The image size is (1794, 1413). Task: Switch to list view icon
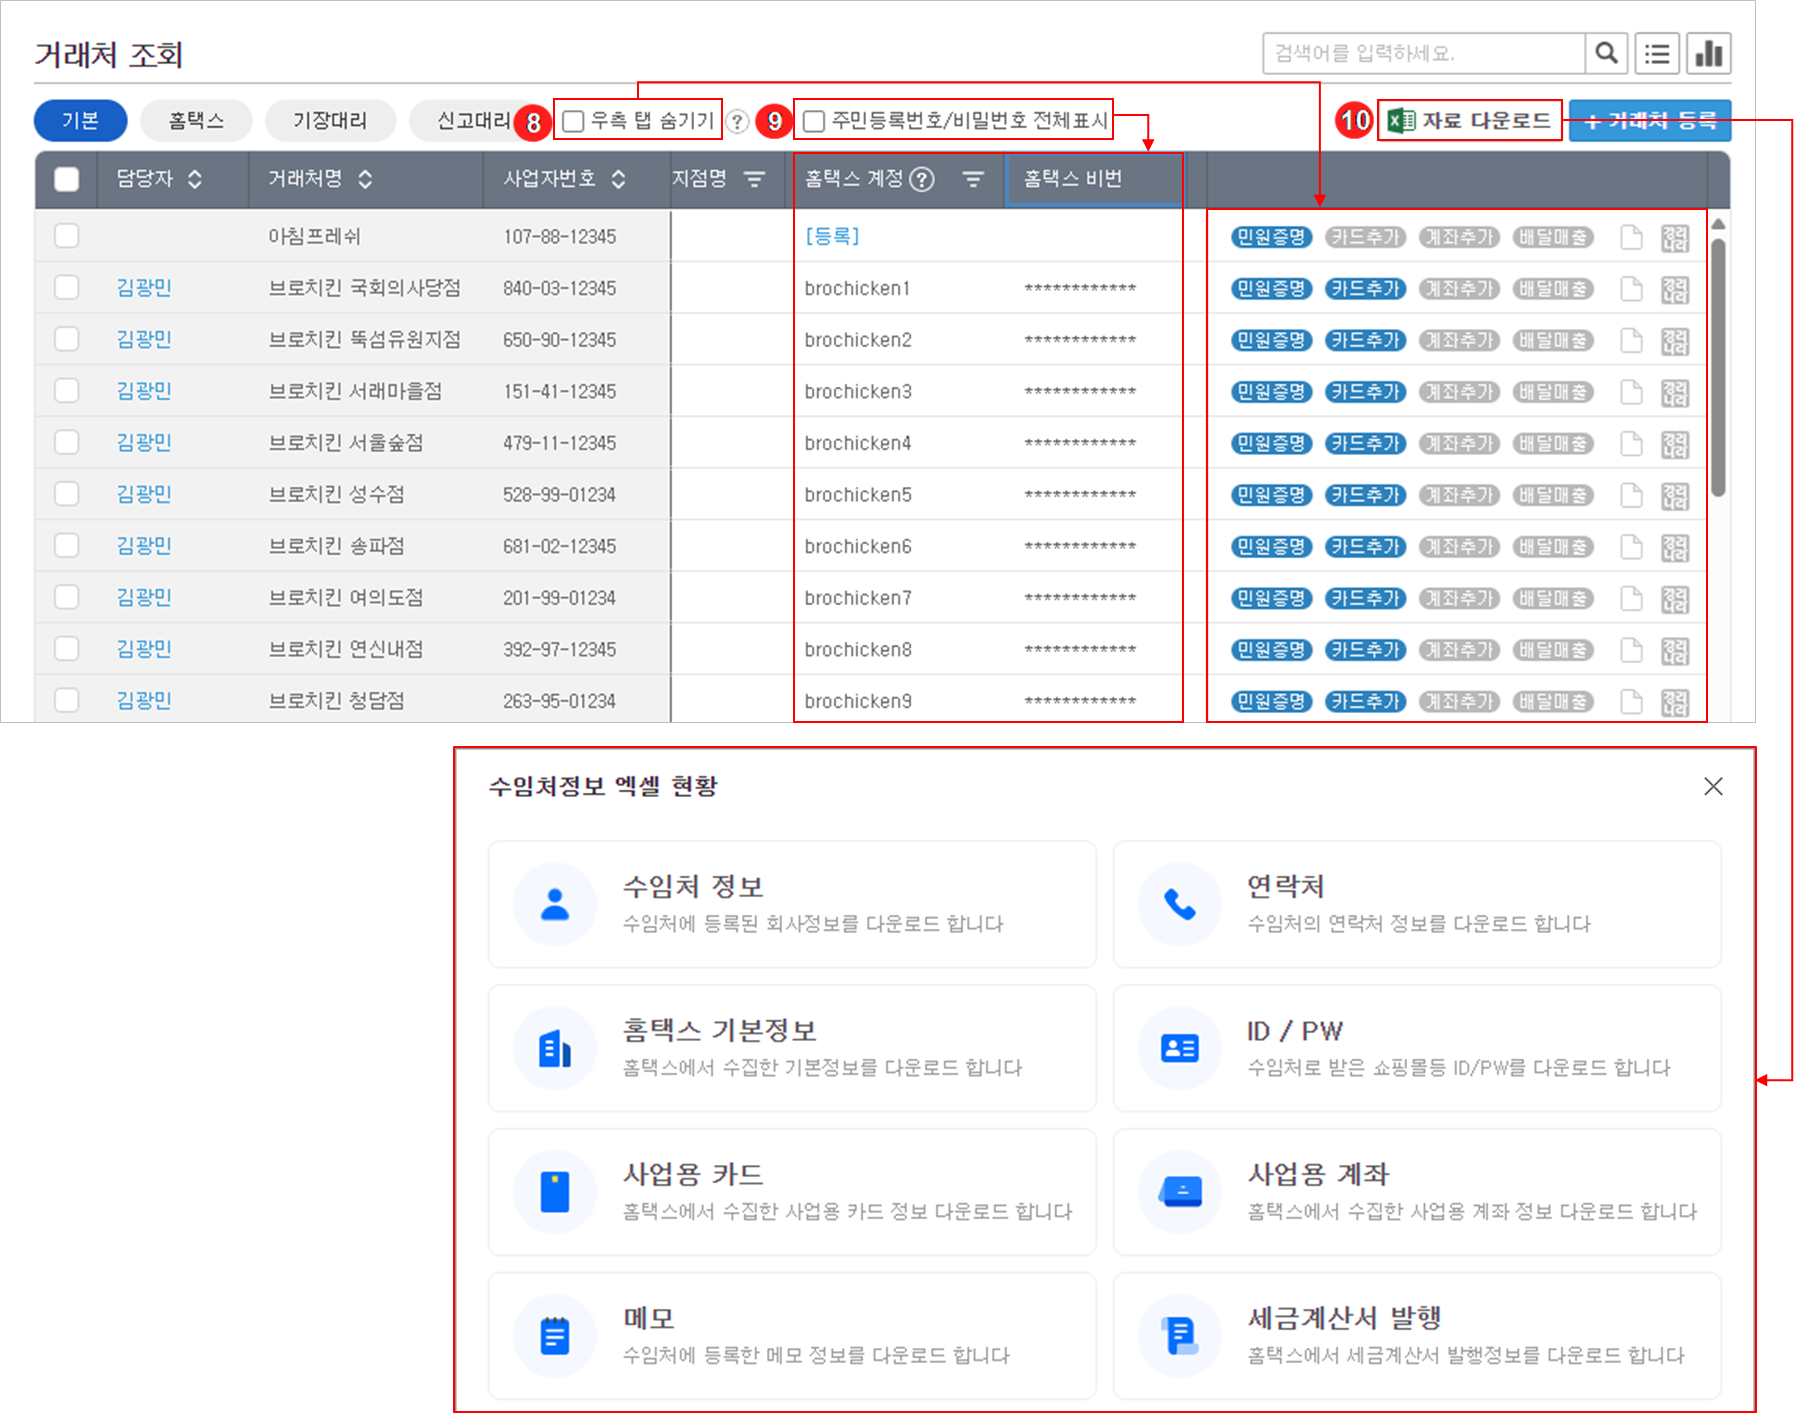(1657, 53)
